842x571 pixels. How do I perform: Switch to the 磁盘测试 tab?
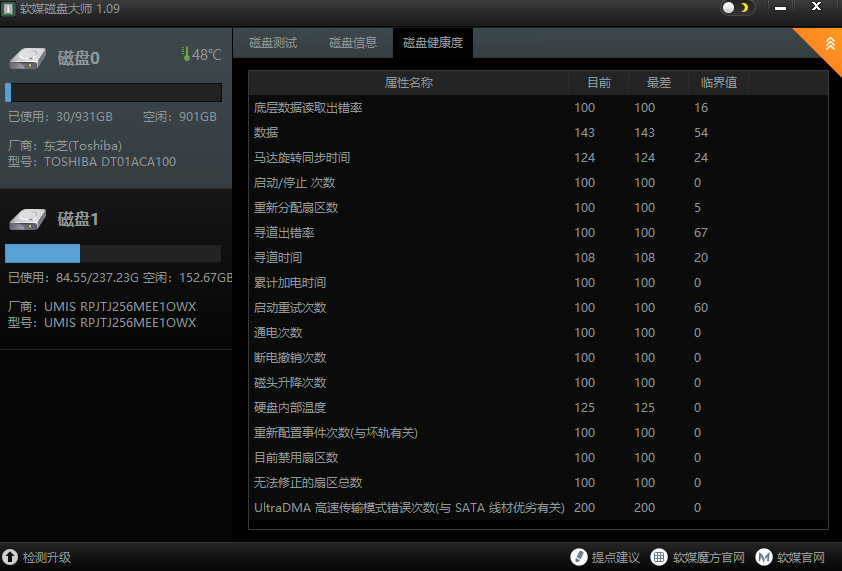[273, 43]
